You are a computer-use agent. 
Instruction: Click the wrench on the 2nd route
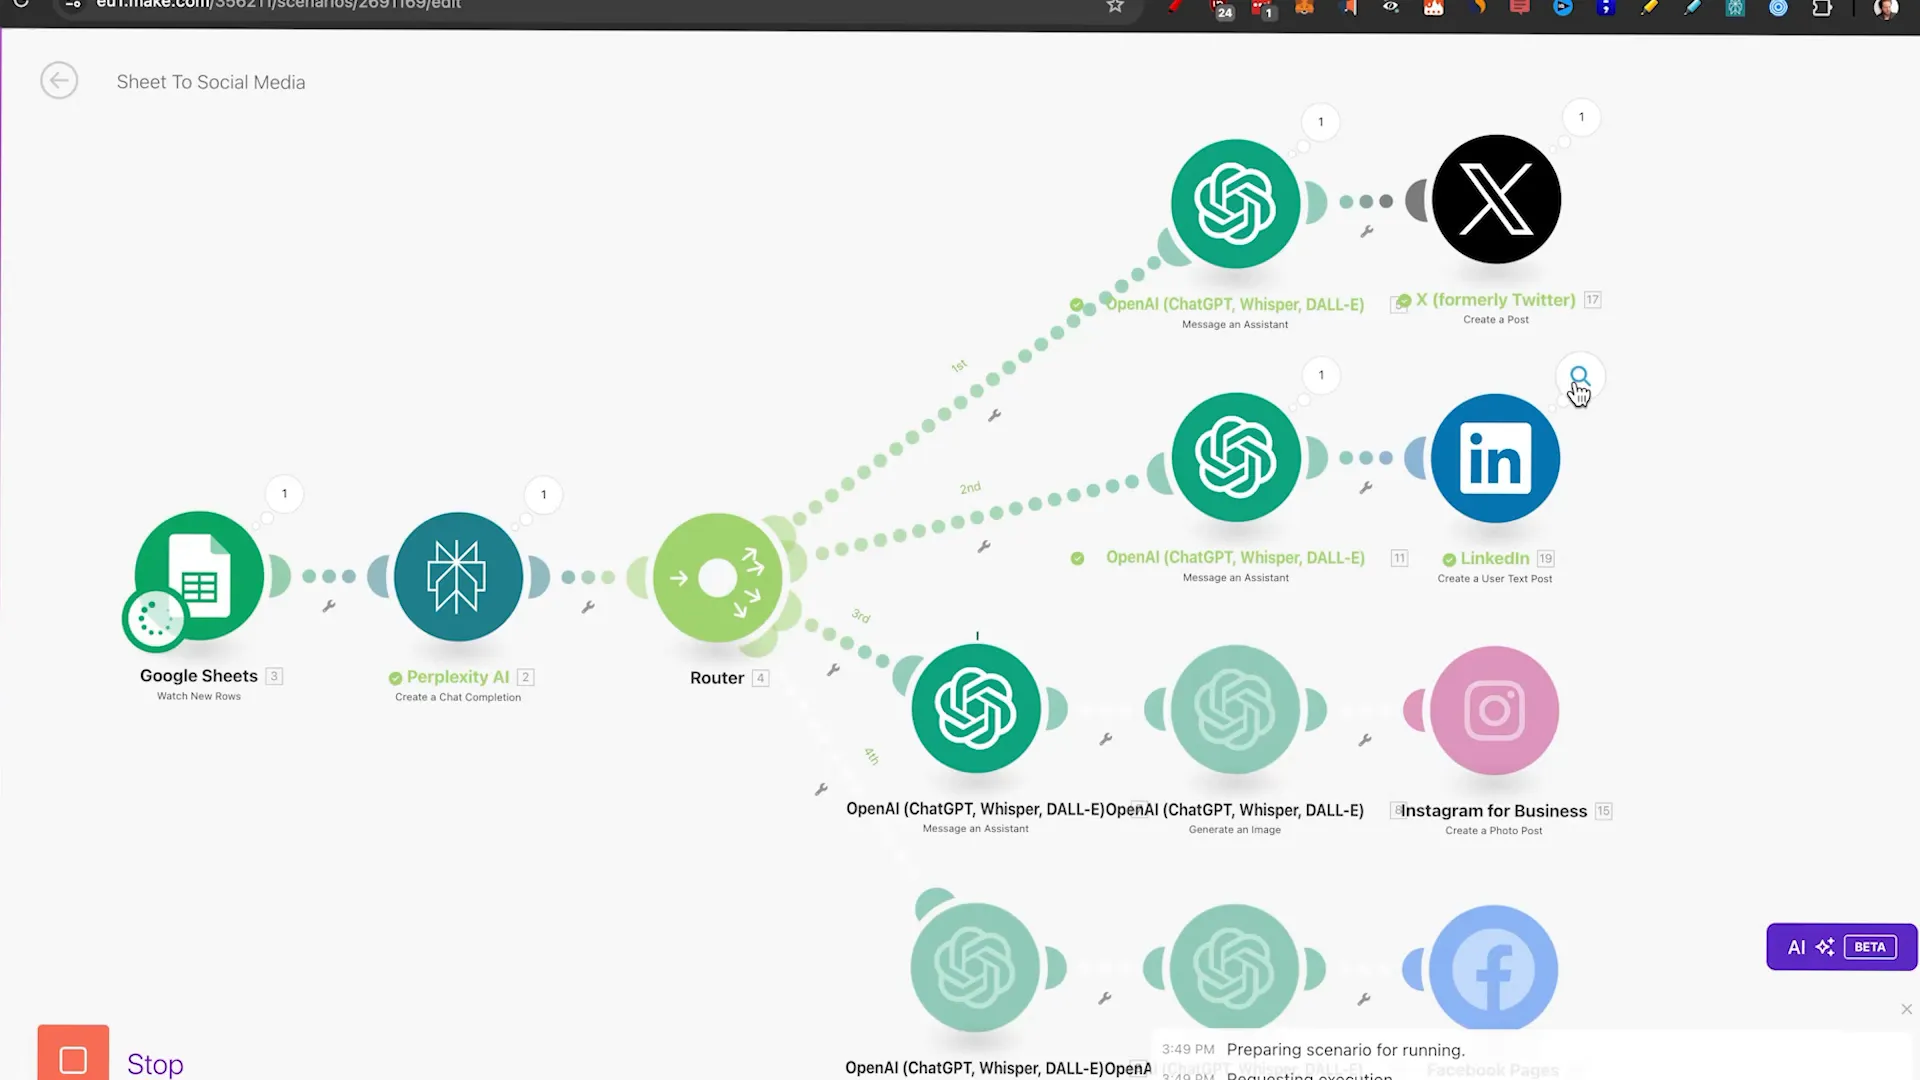[984, 547]
